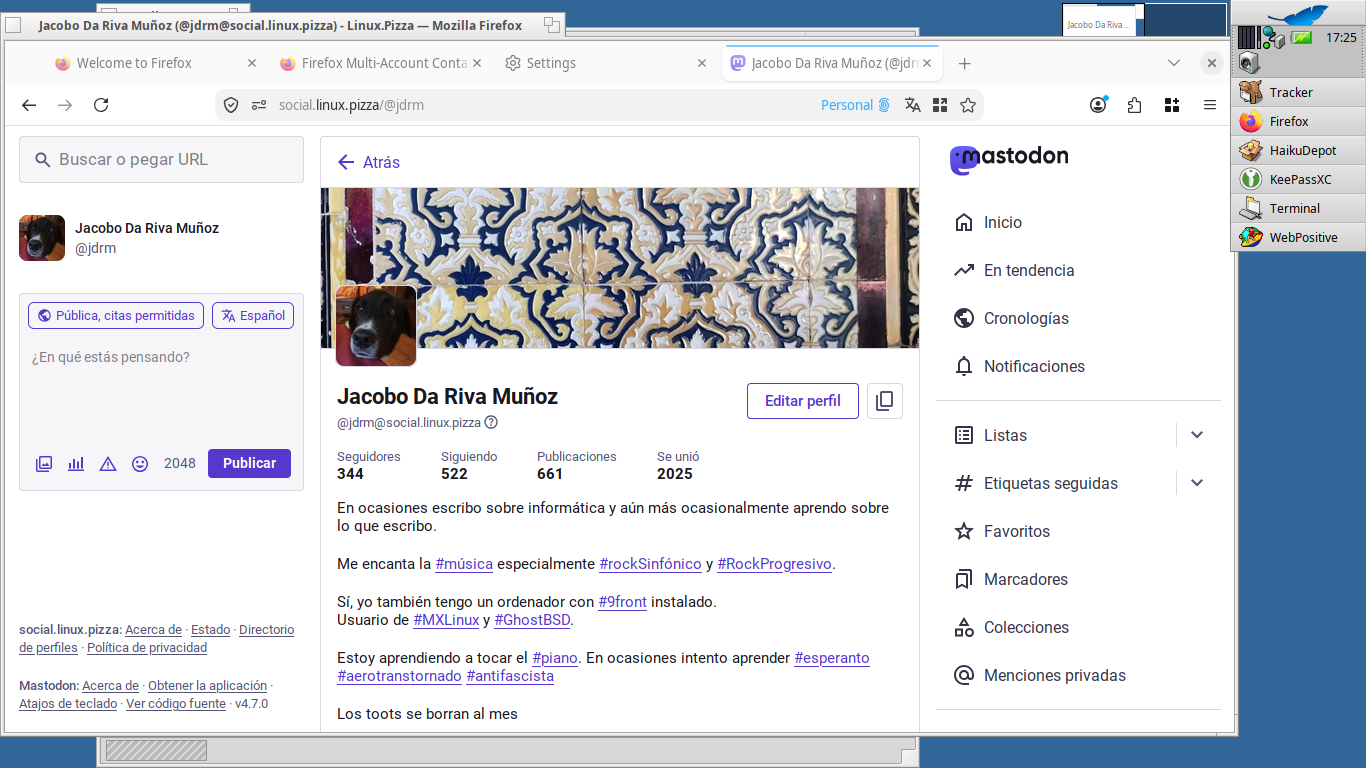Open the emoji picker
Image resolution: width=1366 pixels, height=768 pixels.
(140, 464)
